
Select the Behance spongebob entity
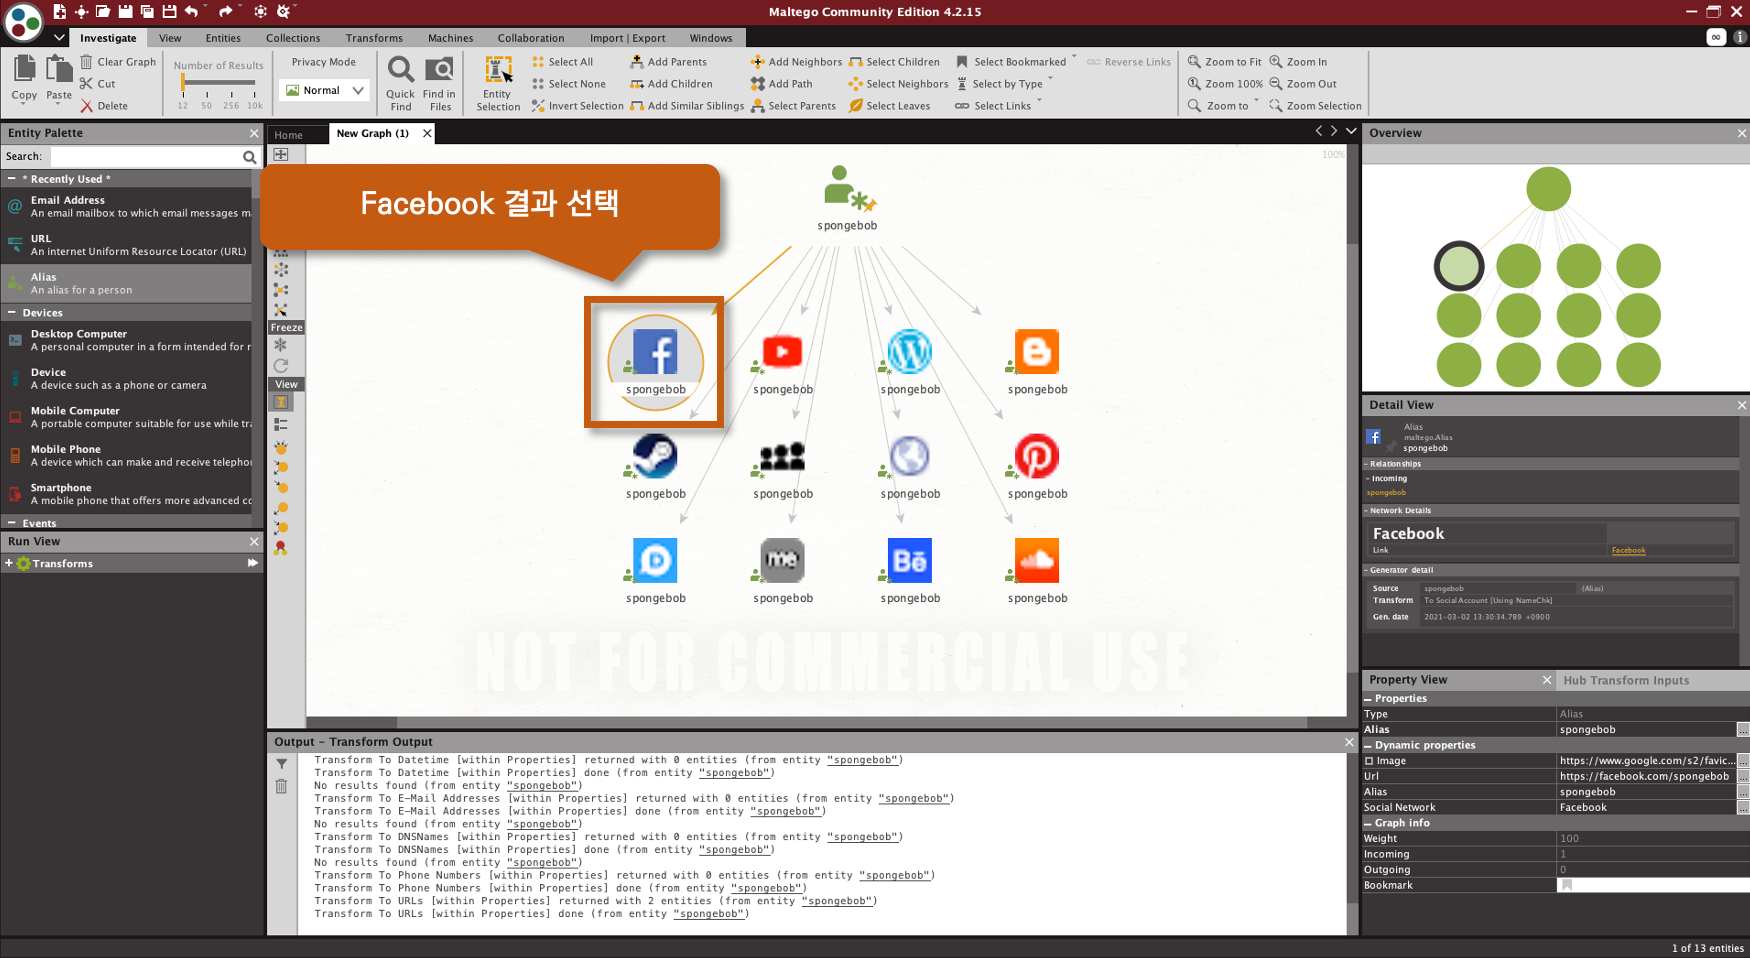tap(910, 572)
